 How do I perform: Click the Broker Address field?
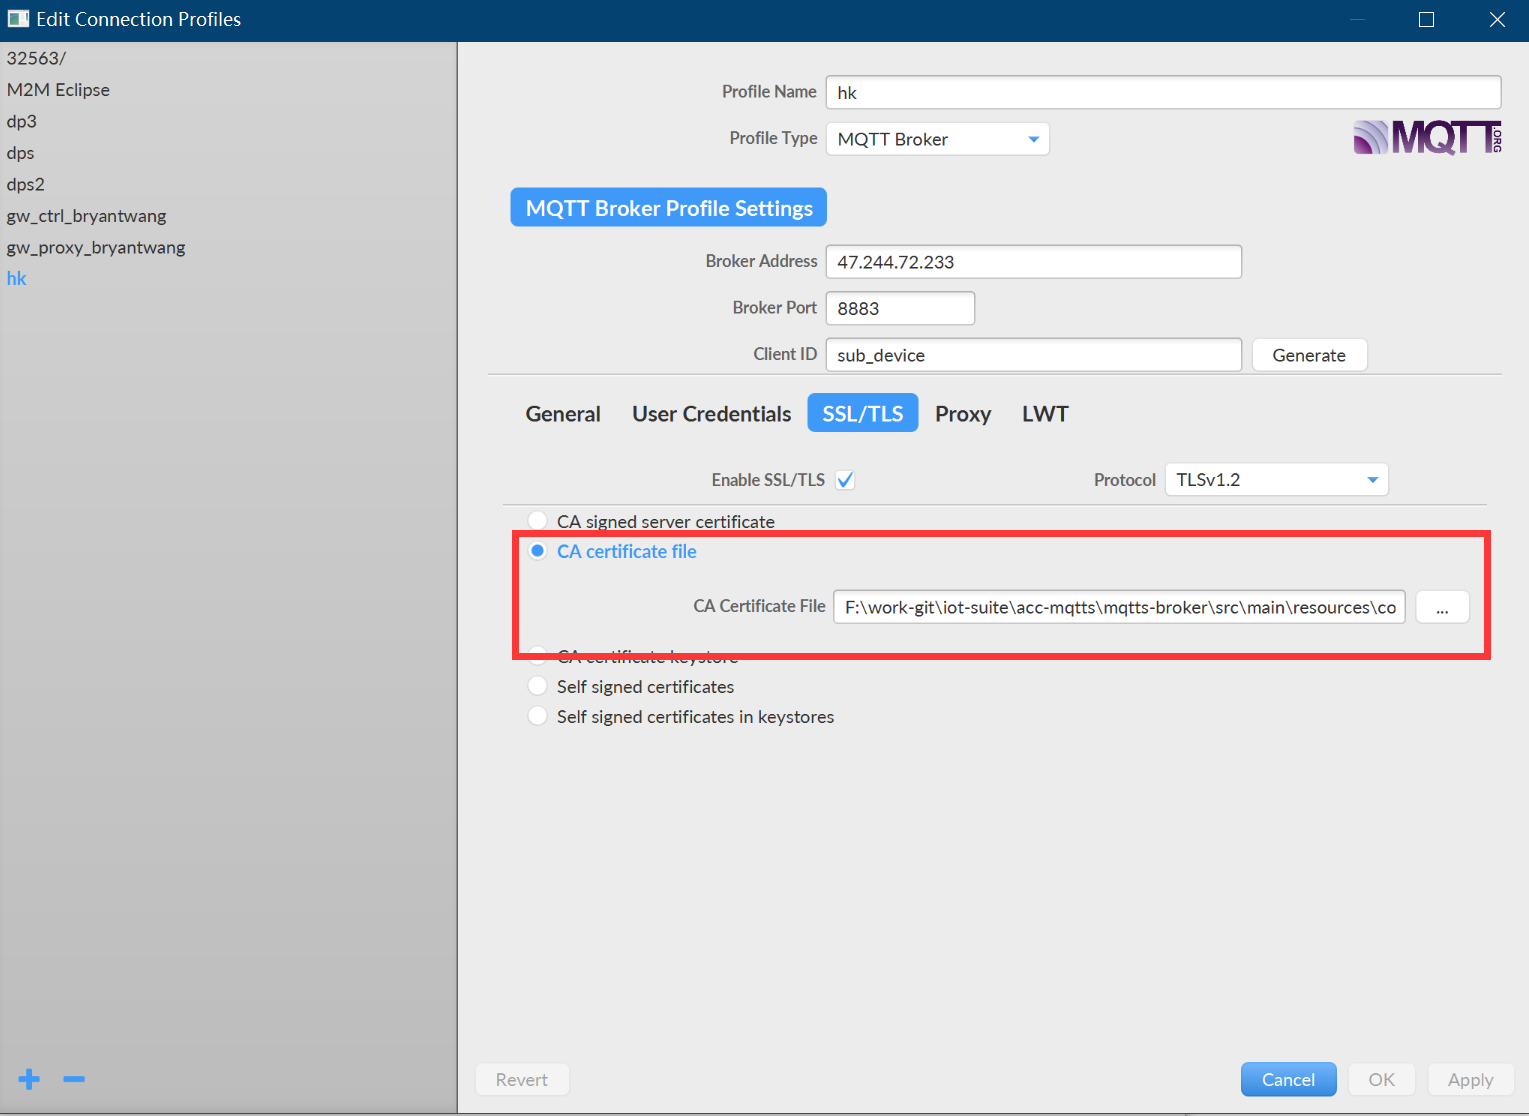tap(1034, 262)
